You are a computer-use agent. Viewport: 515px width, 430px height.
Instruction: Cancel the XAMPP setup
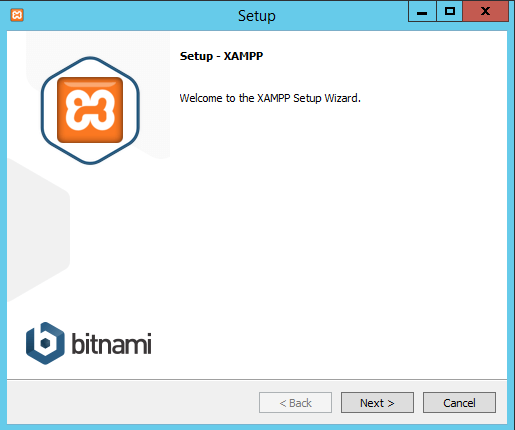459,403
